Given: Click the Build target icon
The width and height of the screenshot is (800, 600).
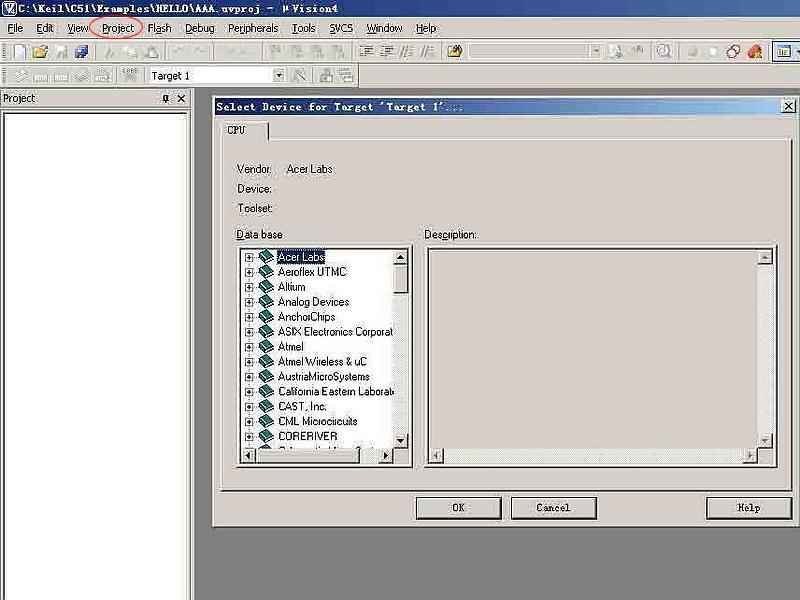Looking at the screenshot, I should [x=41, y=76].
